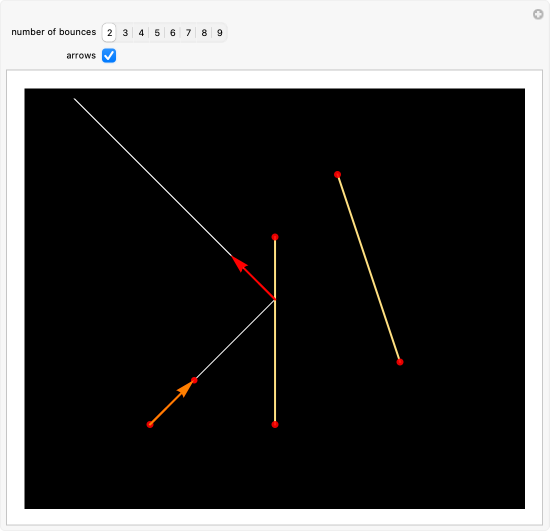Select 9 bounces
550x532 pixels.
(220, 33)
